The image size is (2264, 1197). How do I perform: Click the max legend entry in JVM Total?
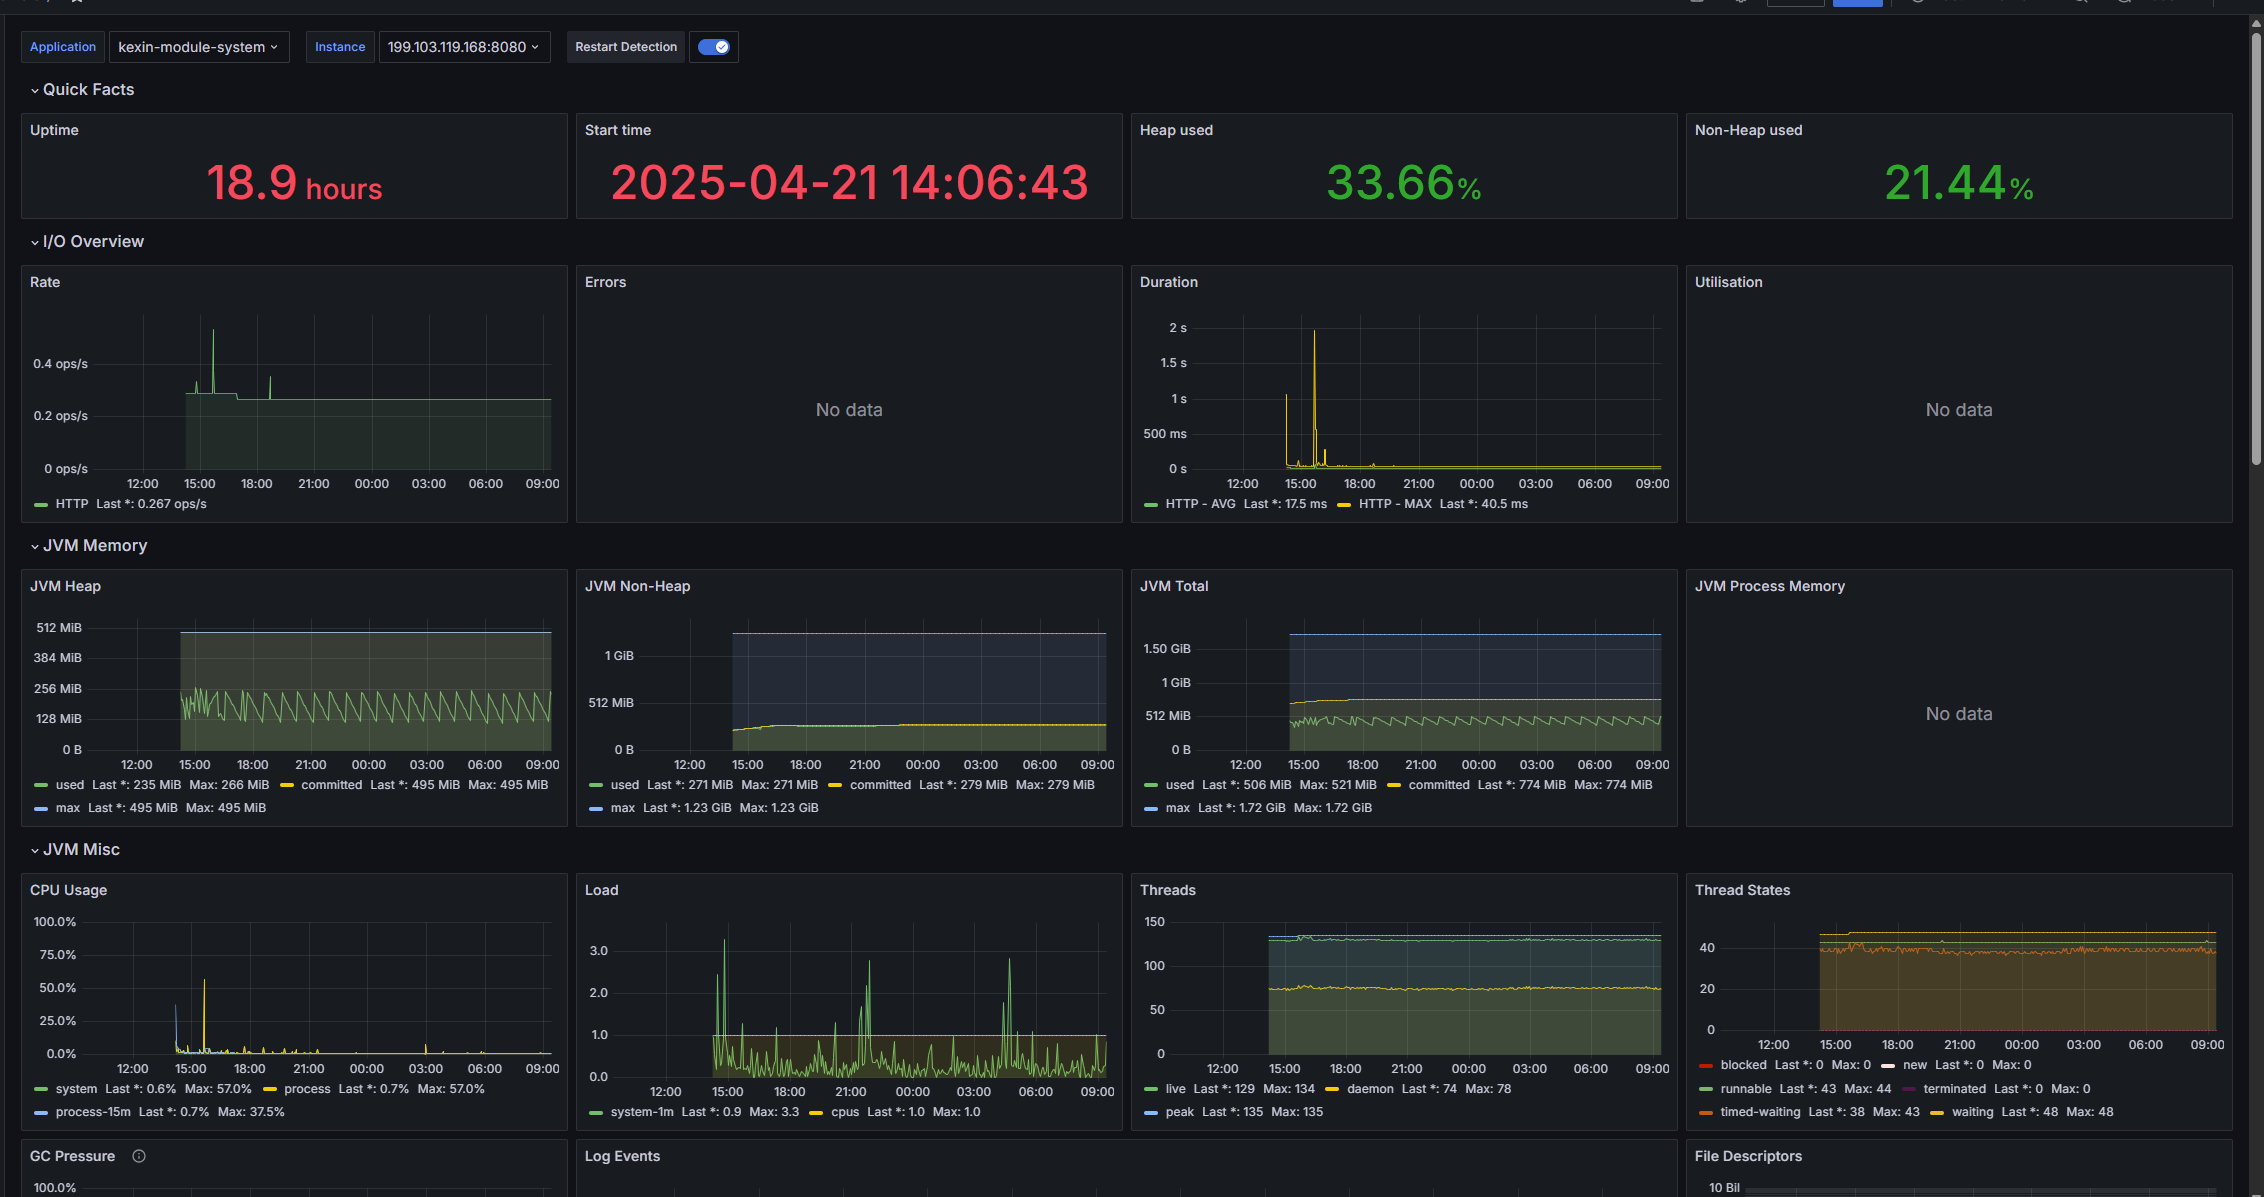pos(1178,808)
